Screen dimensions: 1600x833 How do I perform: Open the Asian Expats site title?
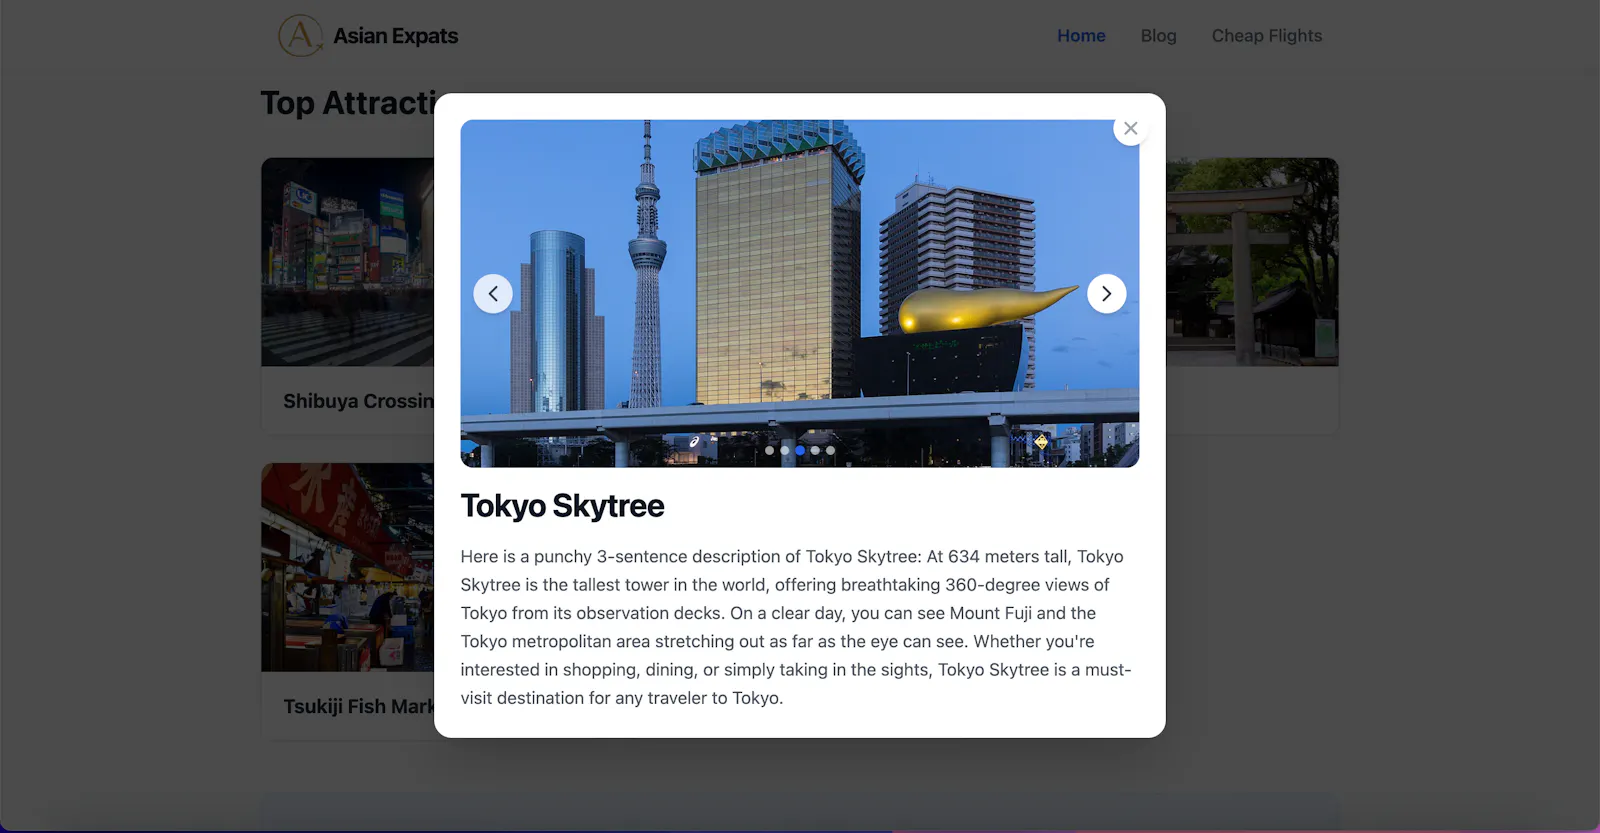point(395,36)
